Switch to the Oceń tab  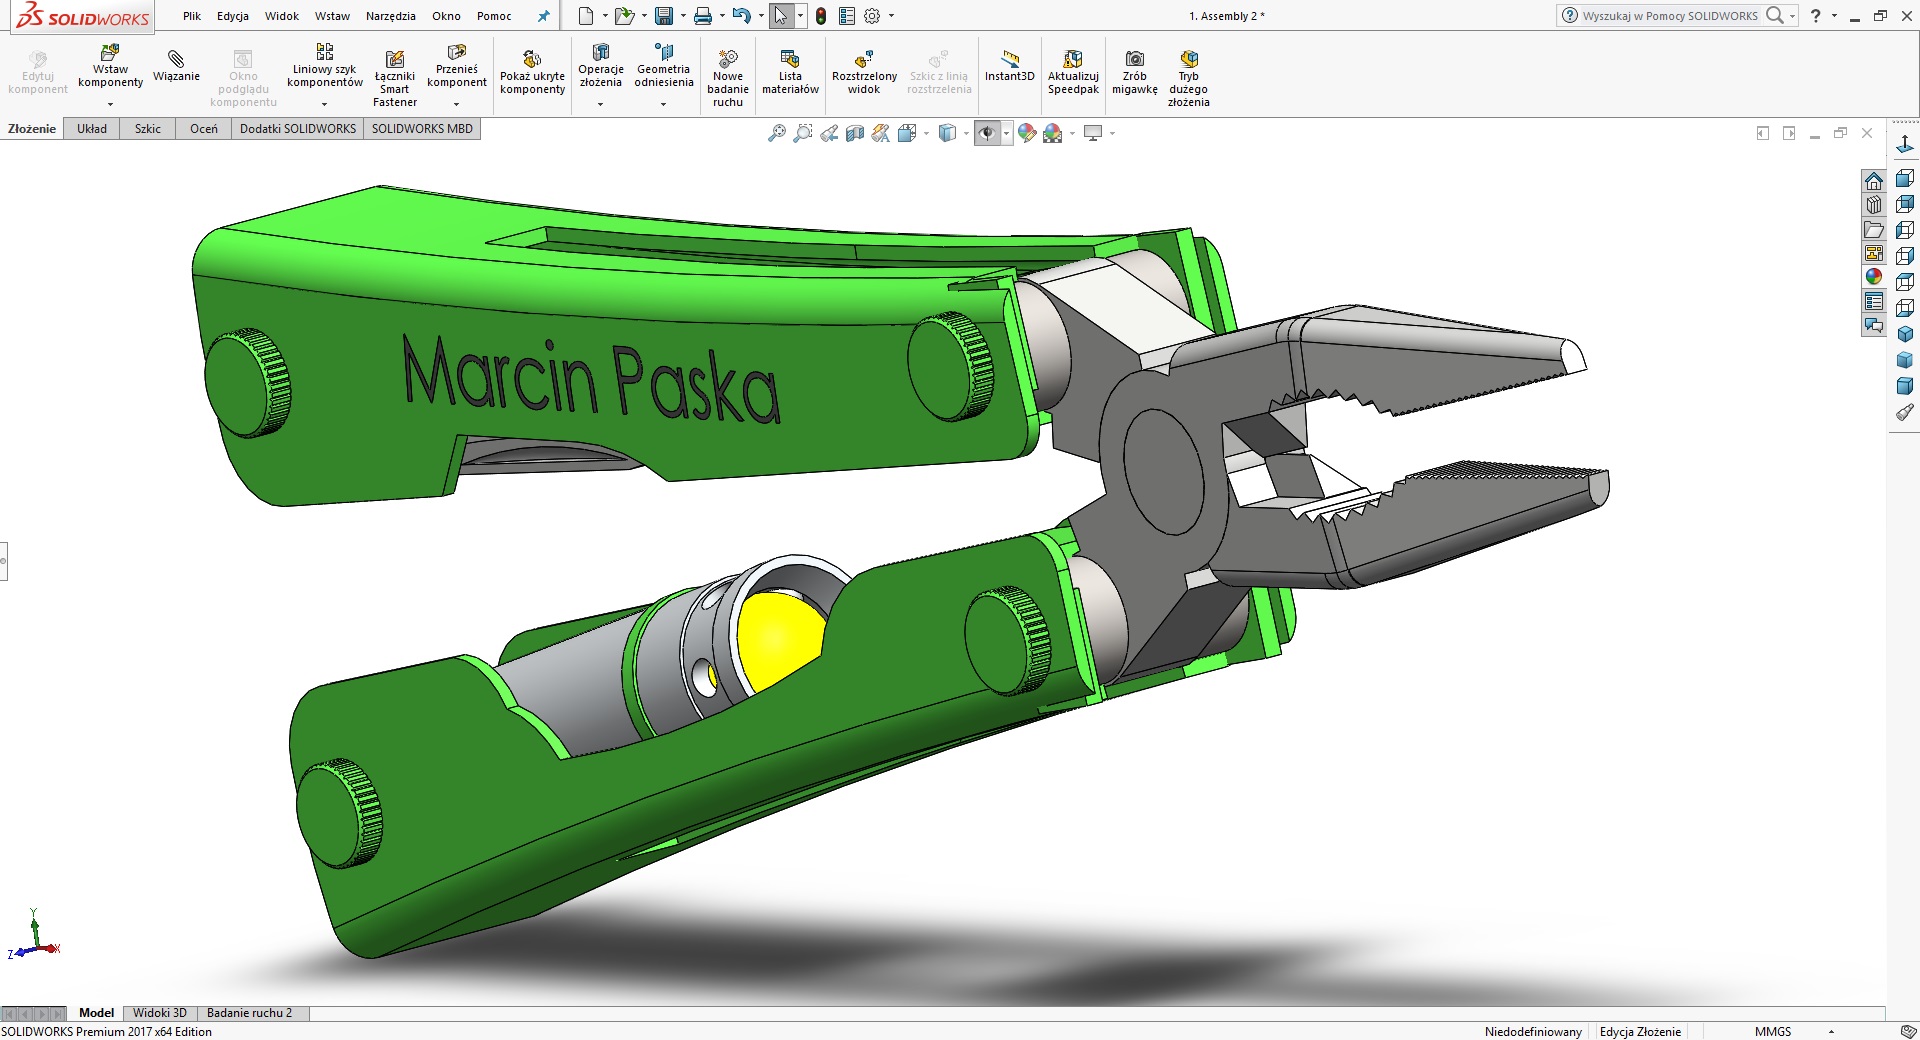[204, 129]
